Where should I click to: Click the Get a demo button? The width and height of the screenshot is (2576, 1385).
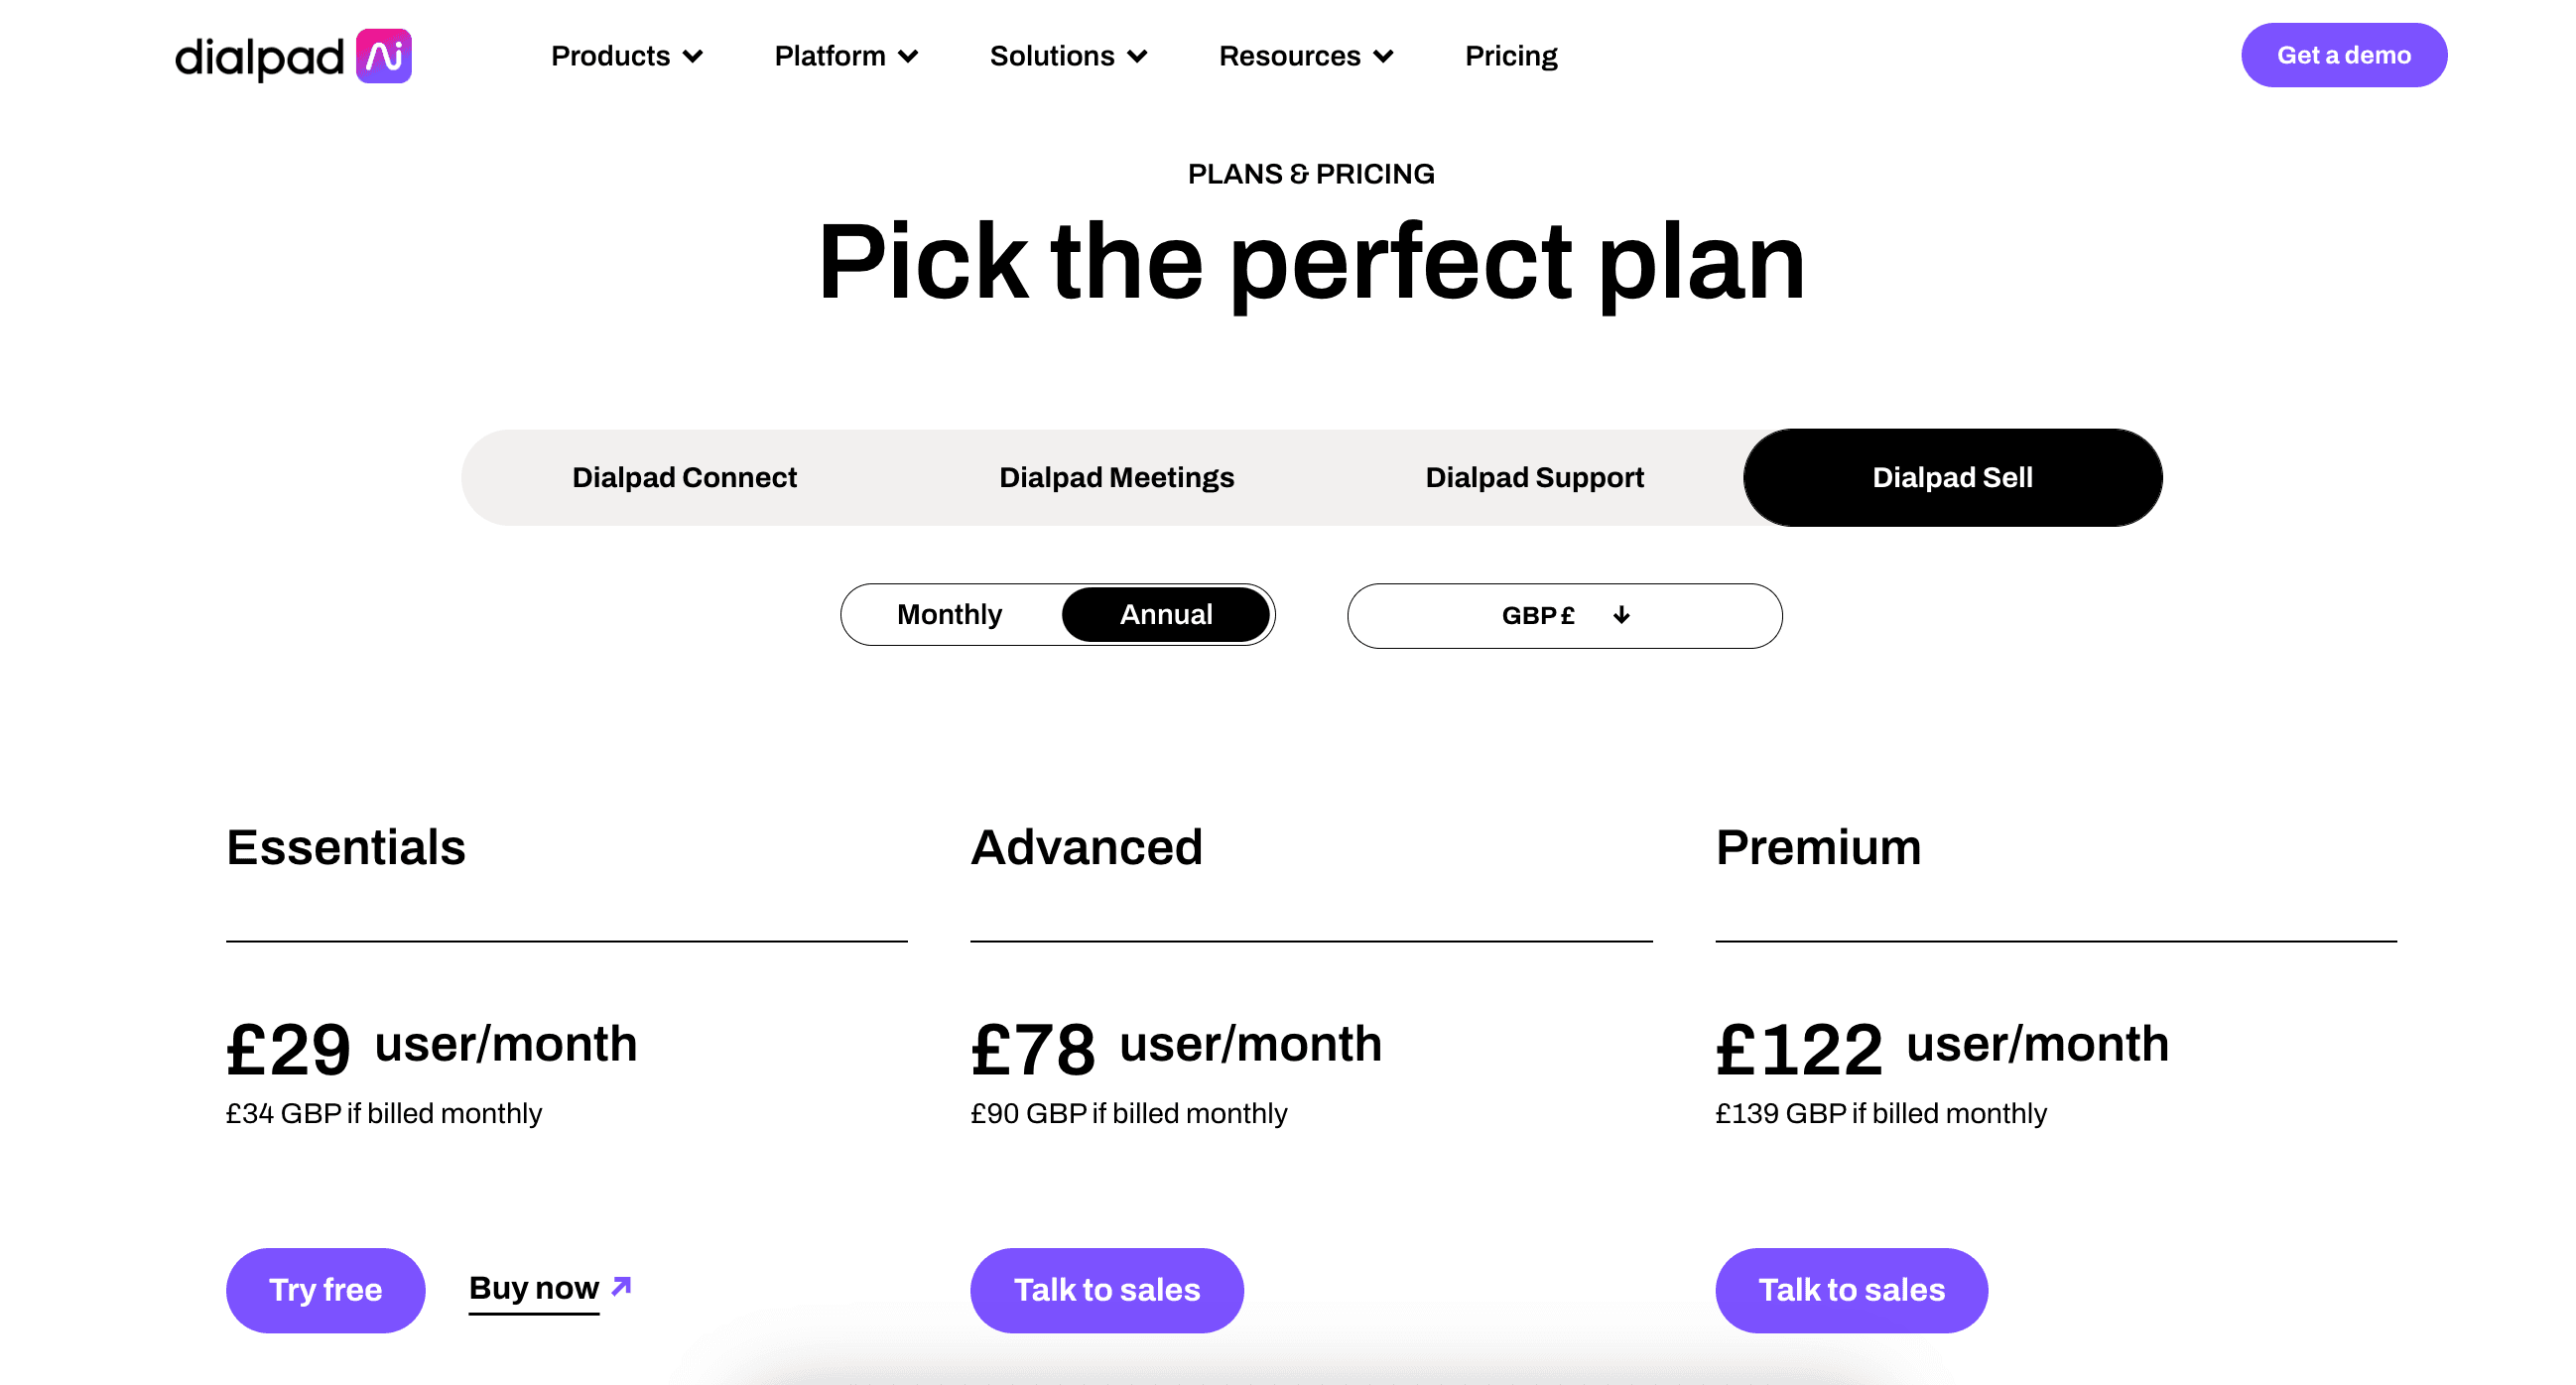pyautogui.click(x=2343, y=55)
